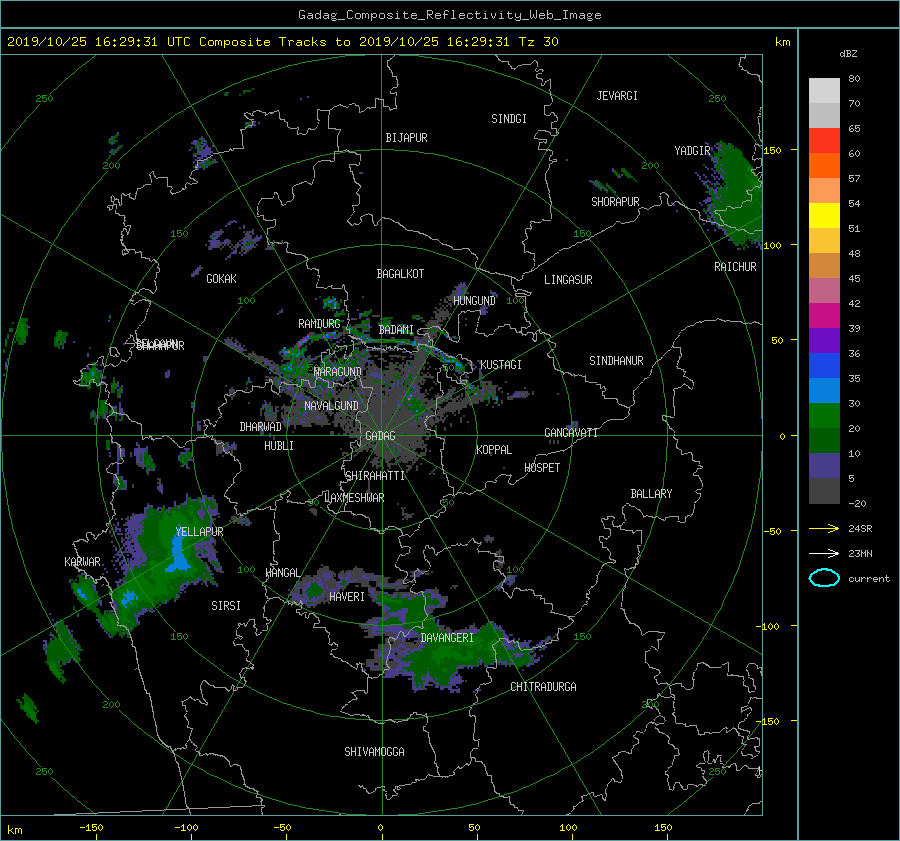Select the magenta 39 dBZ color swatch
Viewport: 900px width, 841px height.
click(824, 316)
